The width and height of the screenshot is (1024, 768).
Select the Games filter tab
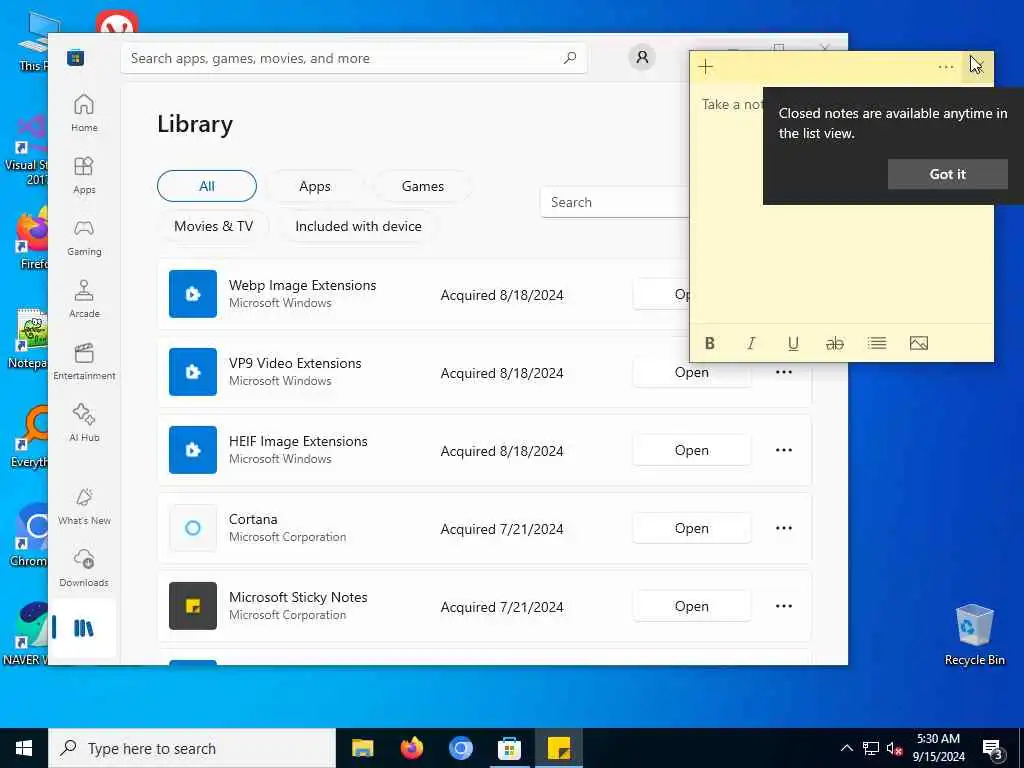[x=423, y=186]
